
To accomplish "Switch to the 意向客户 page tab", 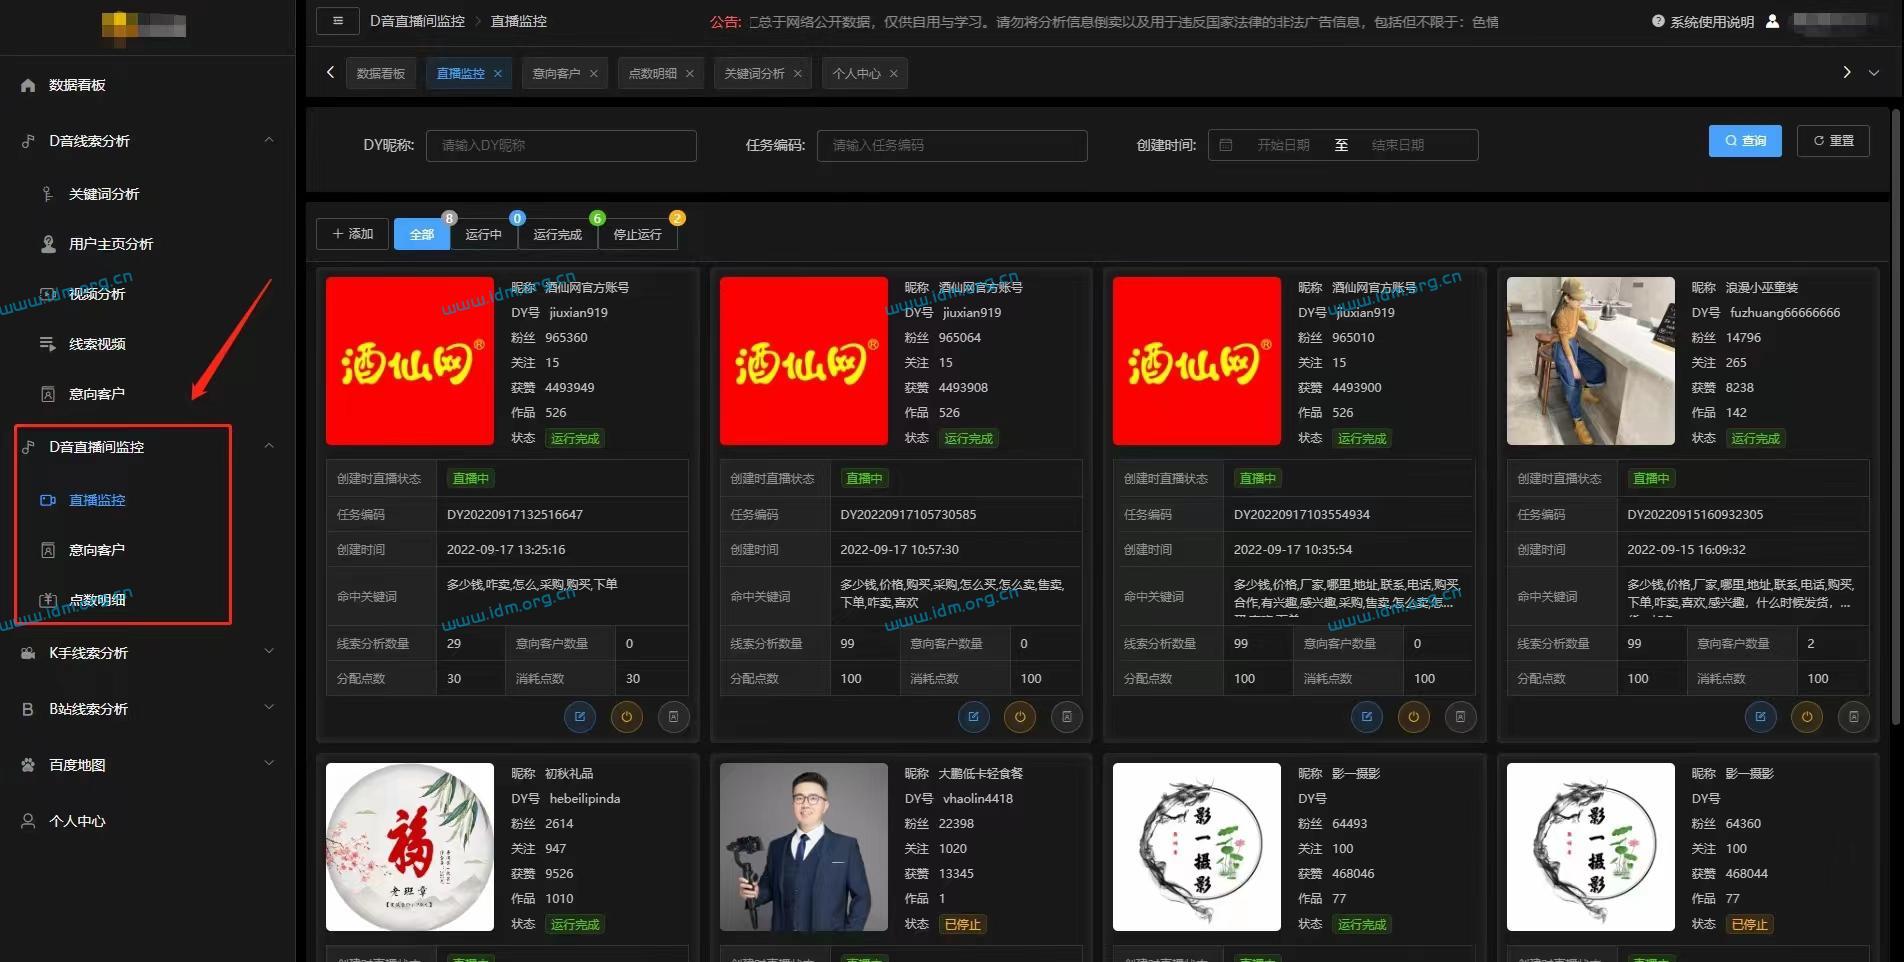I will 556,73.
